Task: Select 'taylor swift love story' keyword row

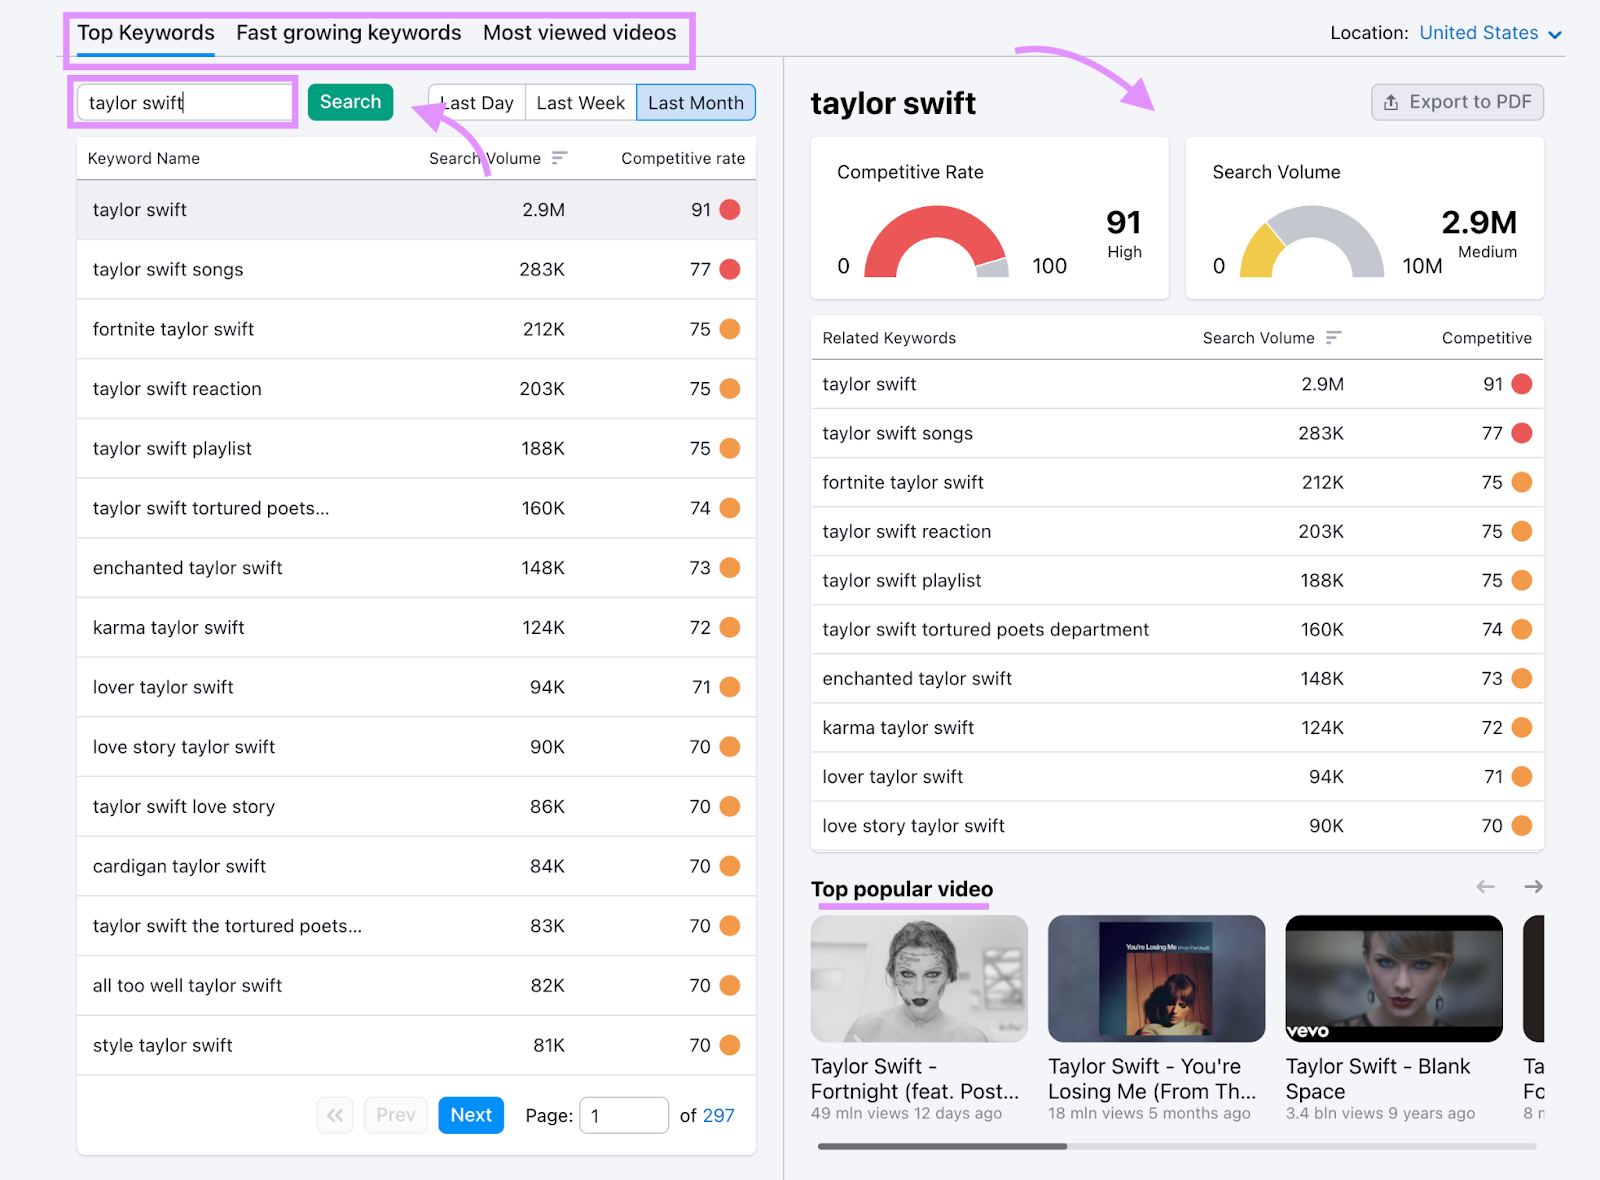Action: point(416,806)
